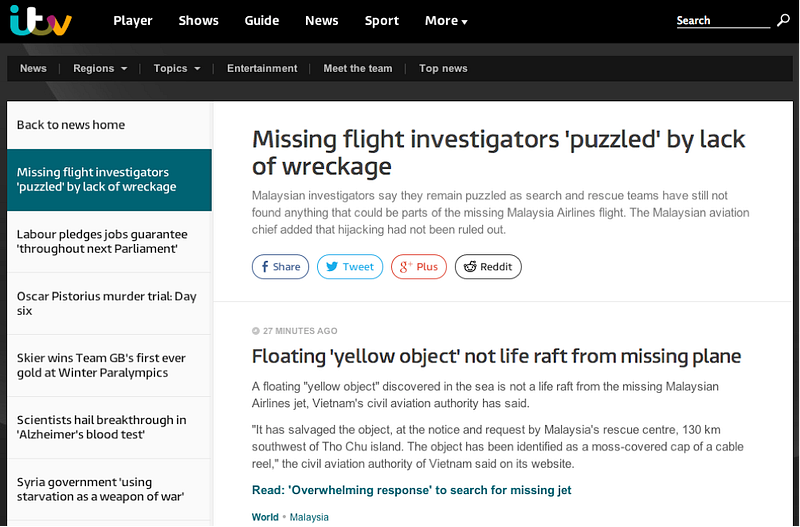Screen dimensions: 800x527
Task: Open the Regions dropdown
Action: (100, 69)
